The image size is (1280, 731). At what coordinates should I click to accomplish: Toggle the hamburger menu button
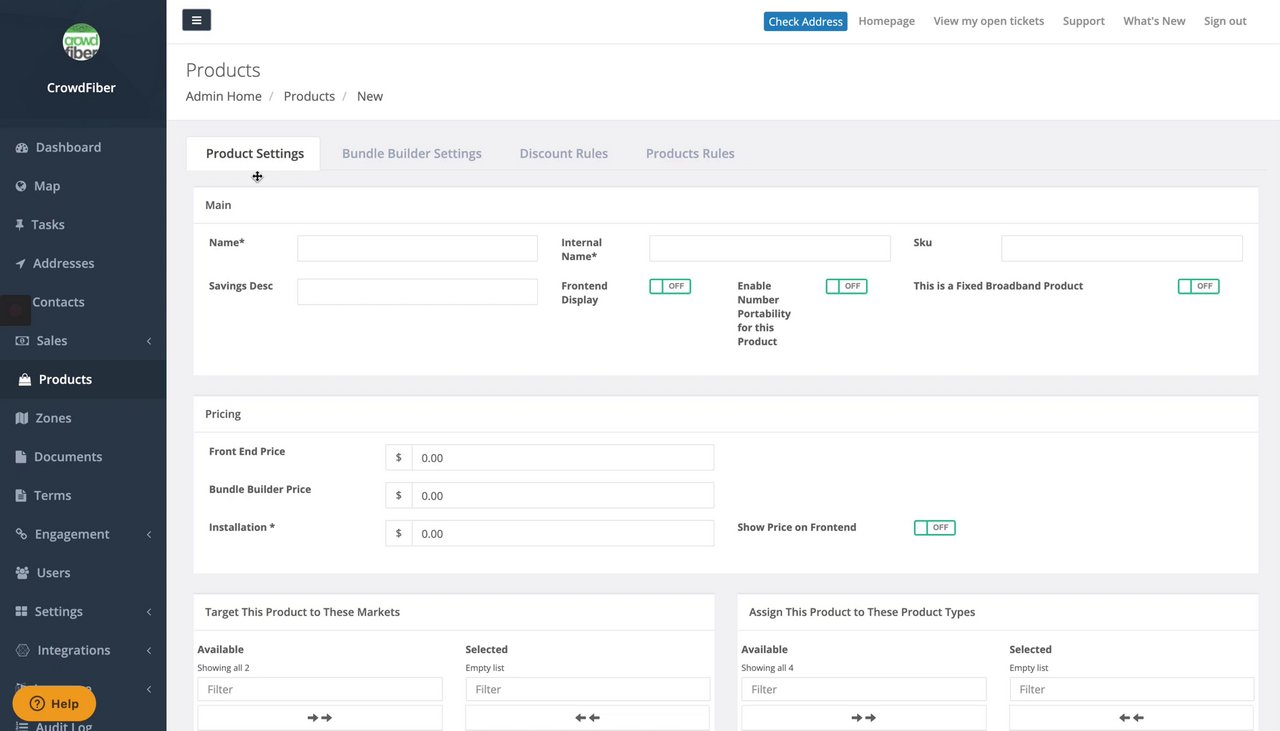pyautogui.click(x=196, y=20)
